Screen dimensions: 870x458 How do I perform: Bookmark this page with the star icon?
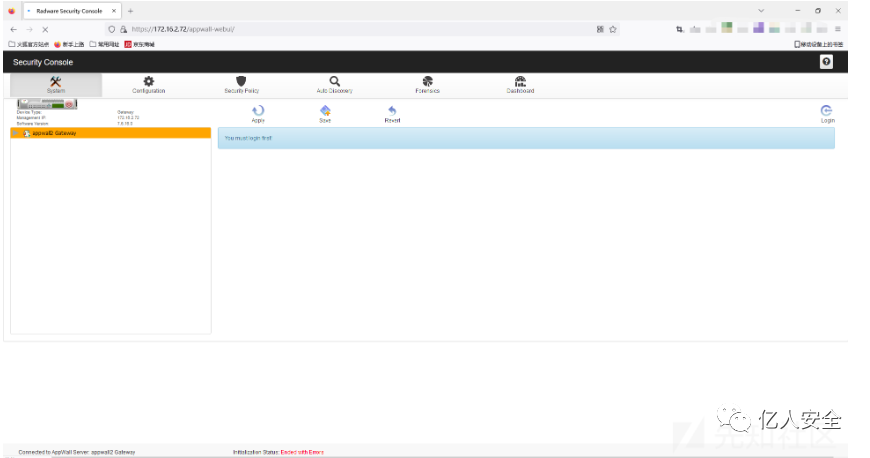[613, 29]
